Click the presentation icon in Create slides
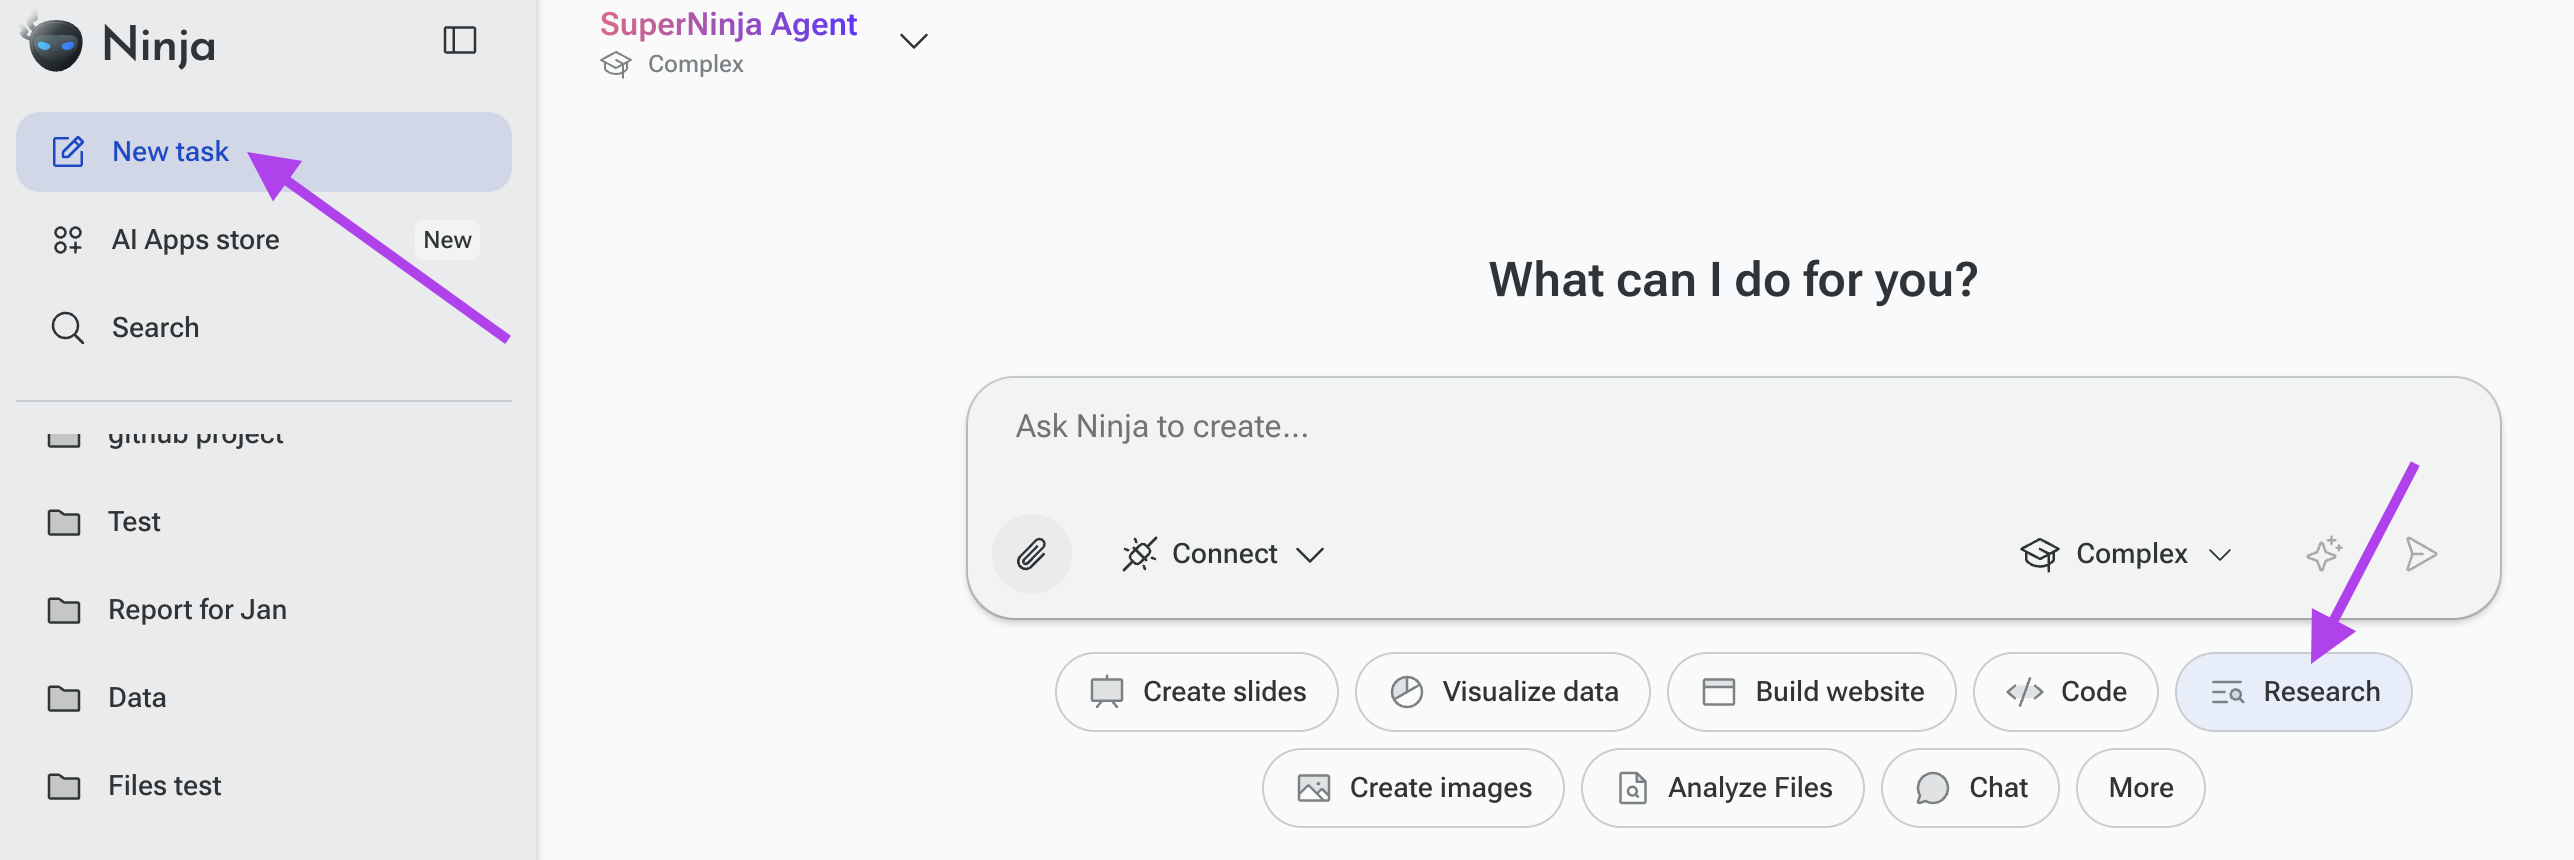This screenshot has height=860, width=2574. (x=1107, y=692)
